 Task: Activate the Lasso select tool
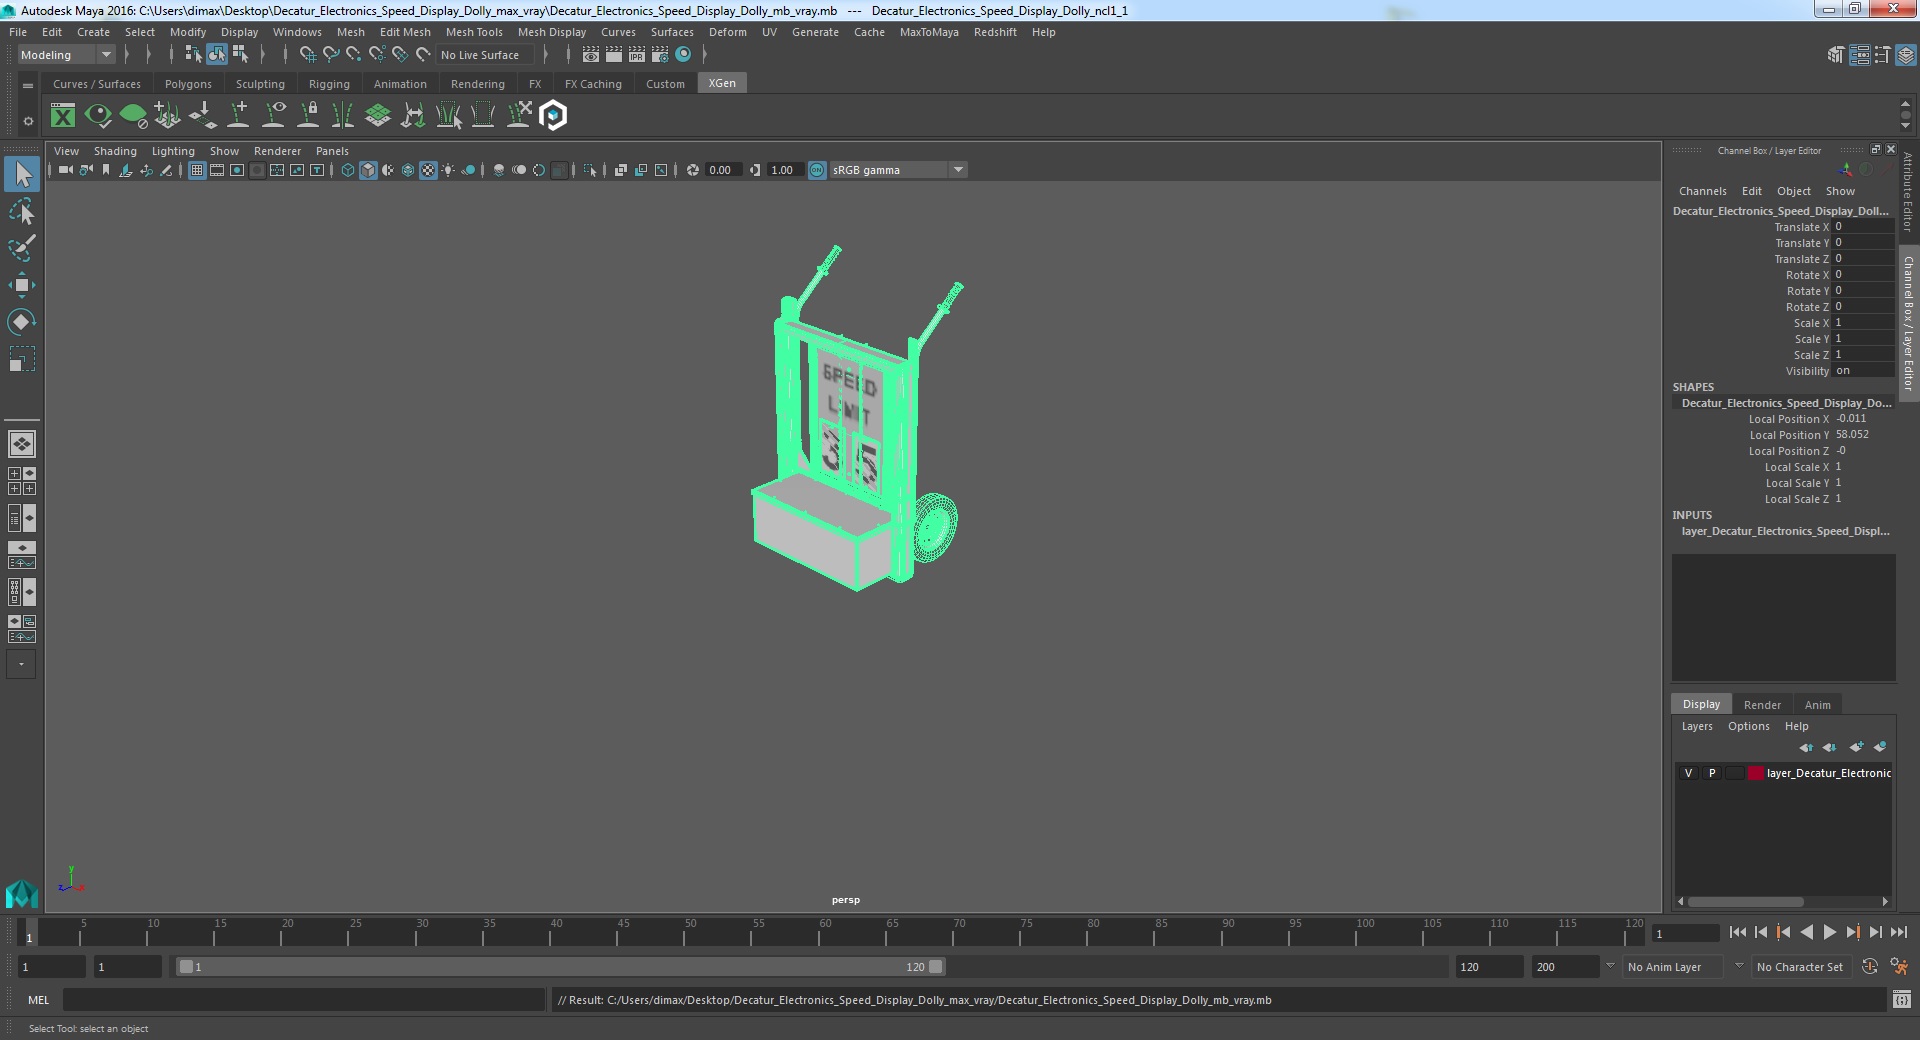(x=21, y=212)
